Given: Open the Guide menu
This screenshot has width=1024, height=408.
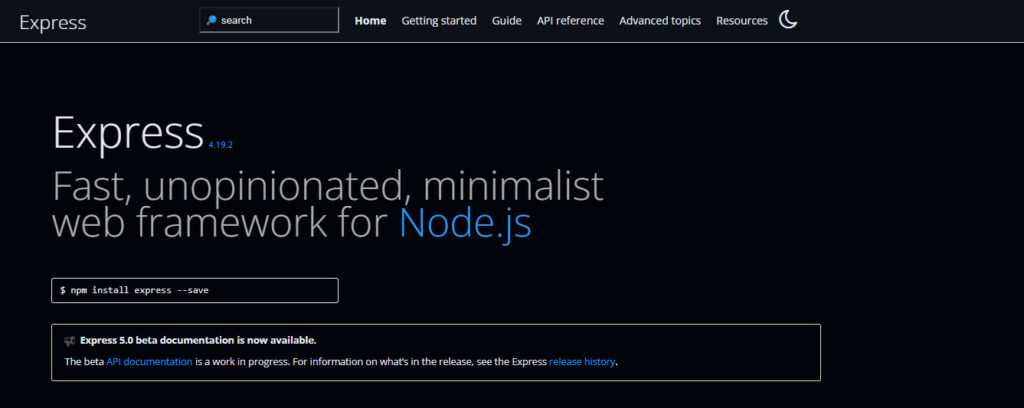Looking at the screenshot, I should click(507, 21).
